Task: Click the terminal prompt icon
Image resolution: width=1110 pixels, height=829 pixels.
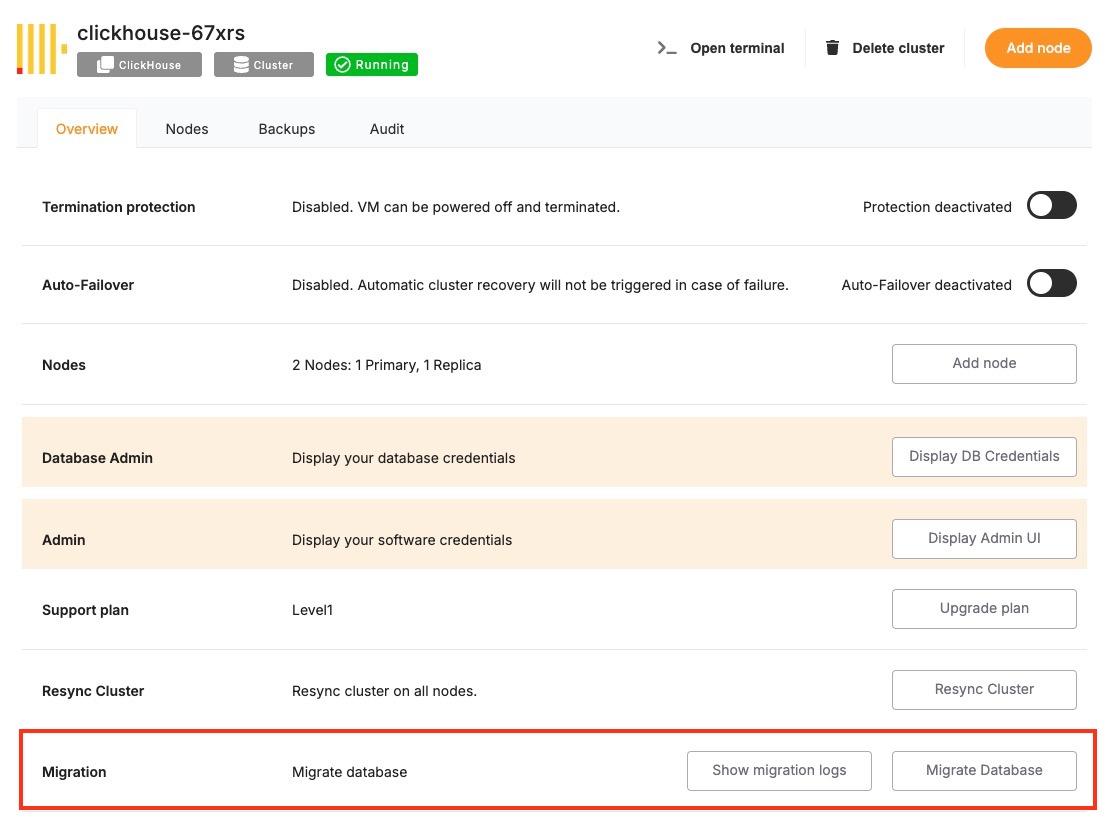Action: (x=667, y=48)
